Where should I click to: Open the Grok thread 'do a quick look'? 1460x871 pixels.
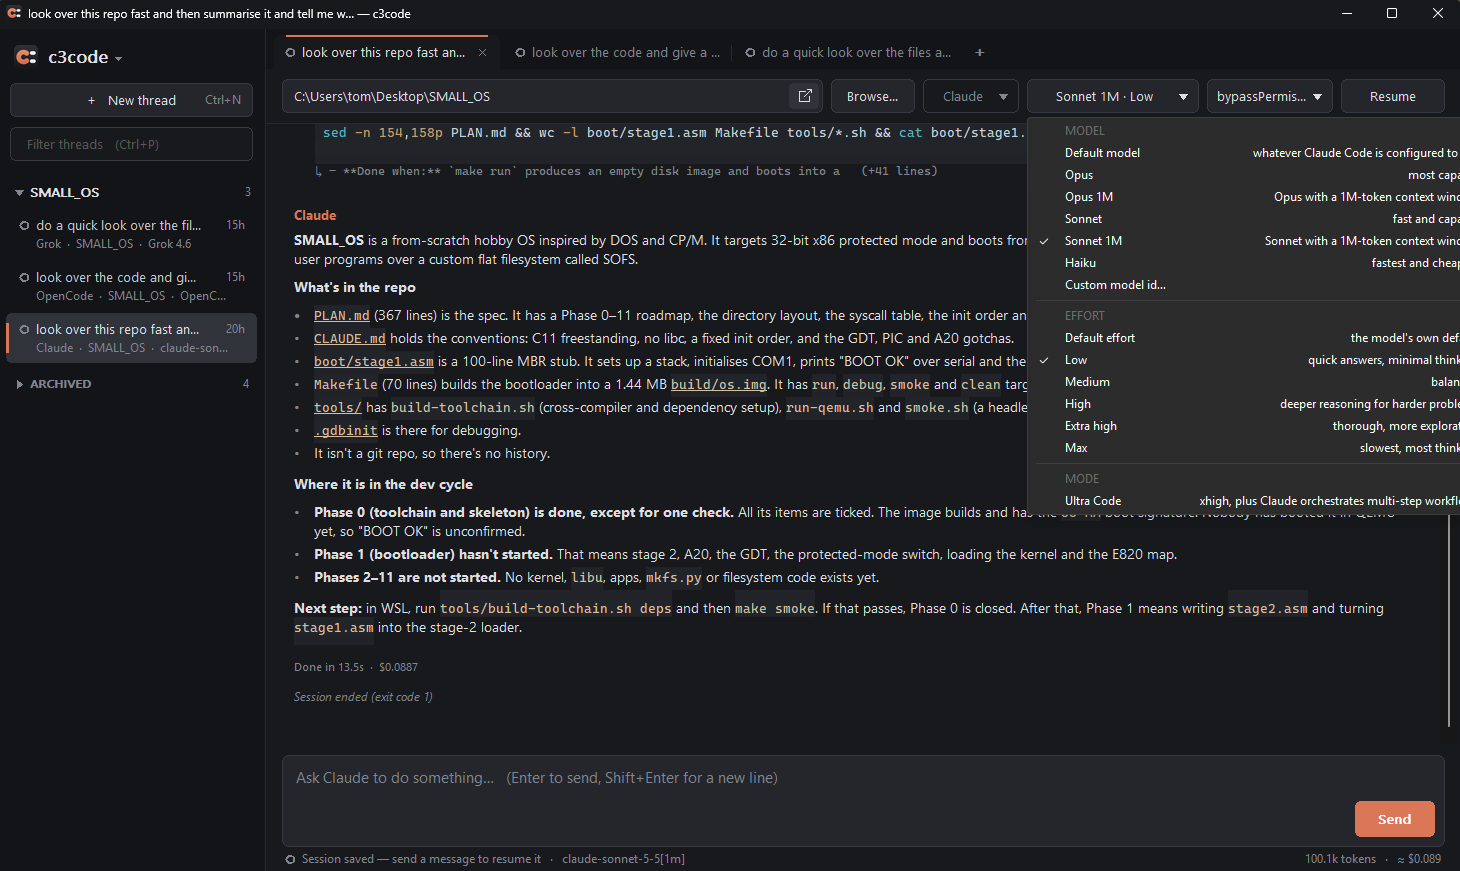point(131,234)
